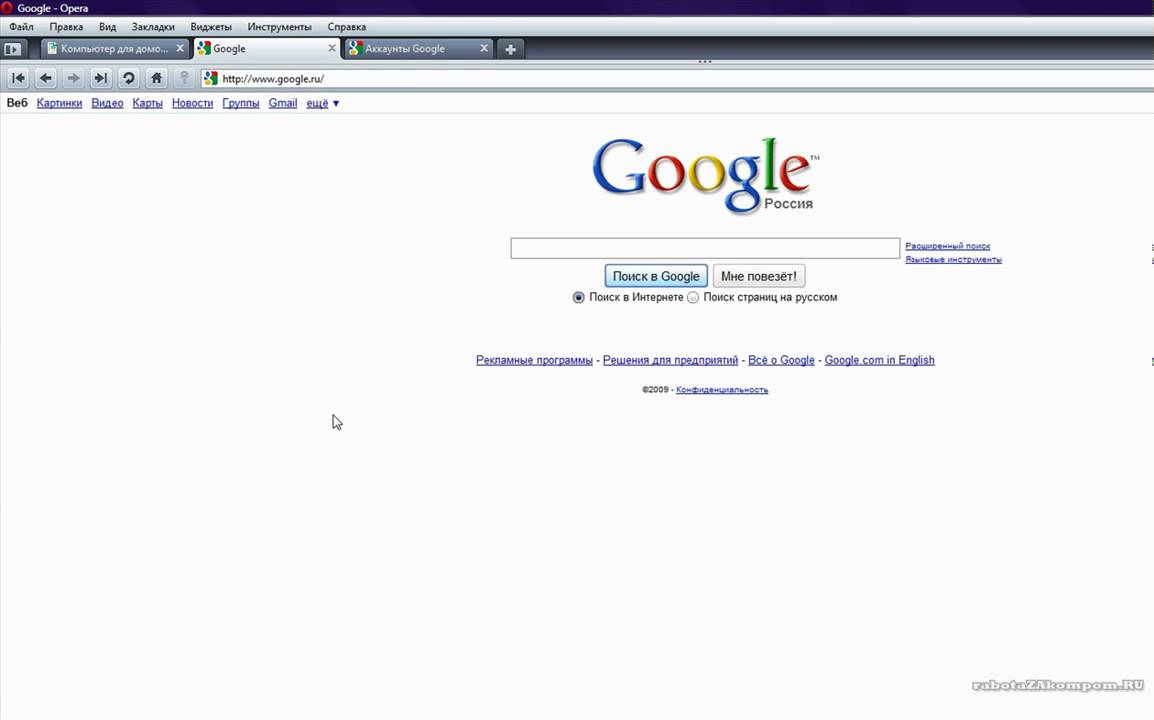Image resolution: width=1154 pixels, height=720 pixels.
Task: Click the Wand password key icon
Action: click(184, 78)
